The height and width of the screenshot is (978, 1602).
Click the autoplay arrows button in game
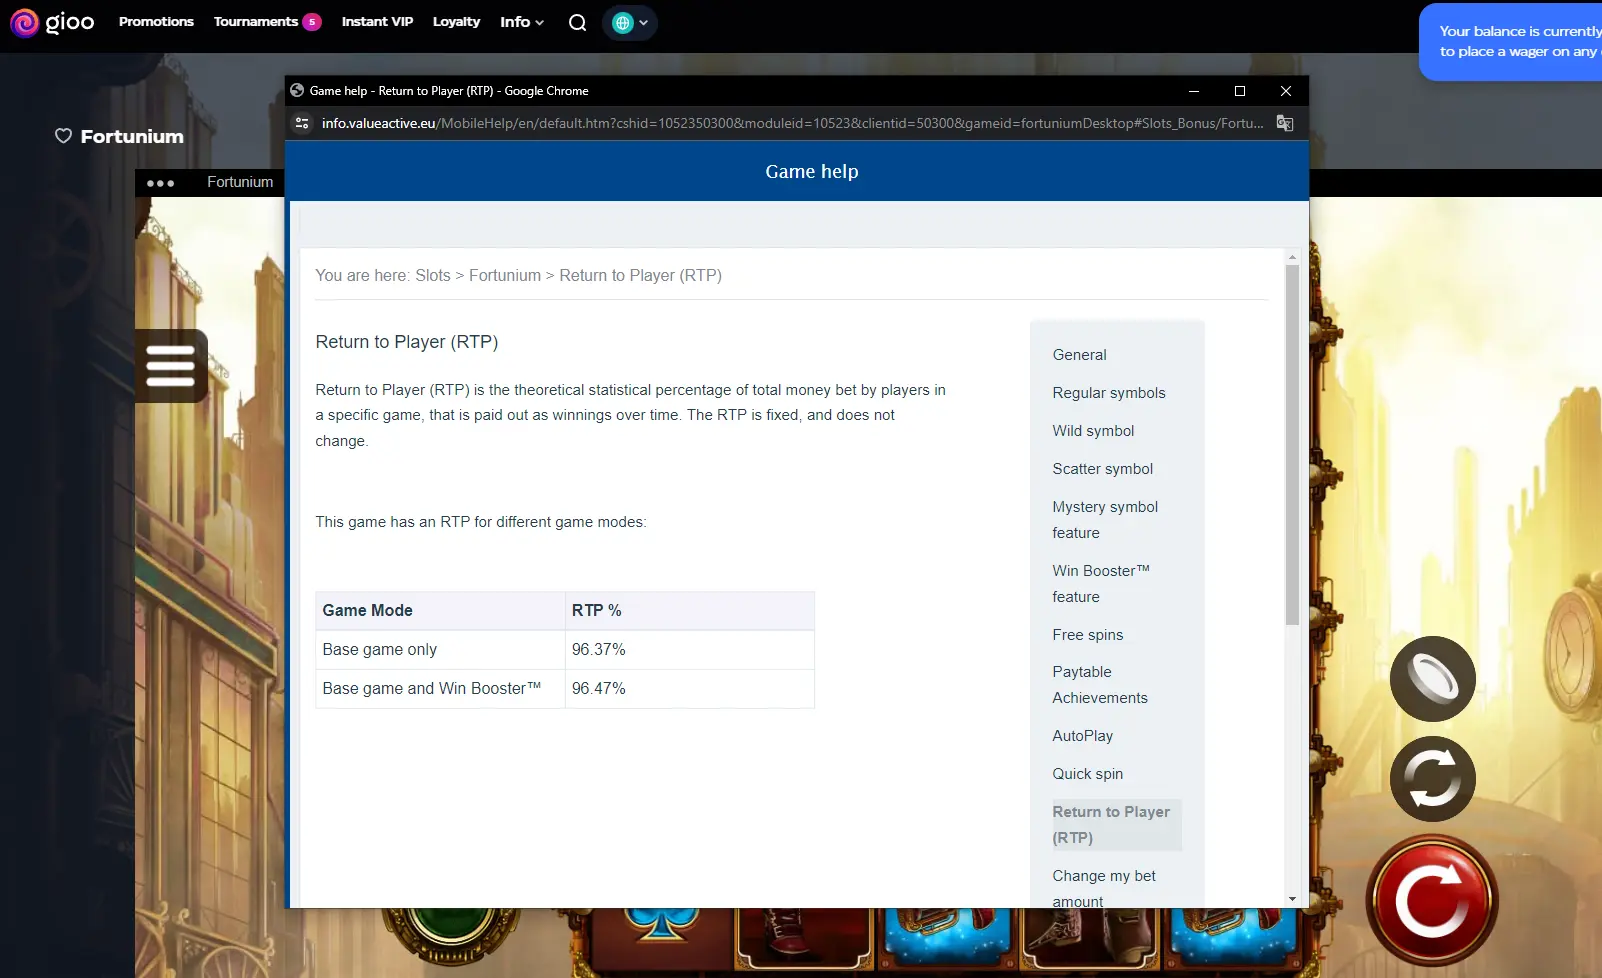(x=1432, y=779)
